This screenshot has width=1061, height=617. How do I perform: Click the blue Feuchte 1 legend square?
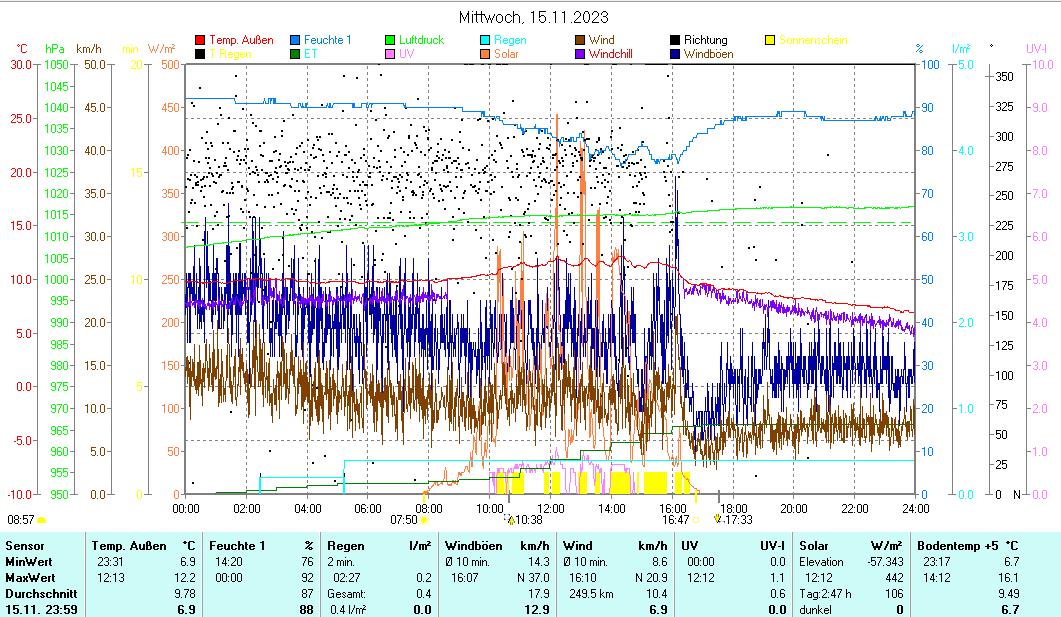[x=295, y=41]
